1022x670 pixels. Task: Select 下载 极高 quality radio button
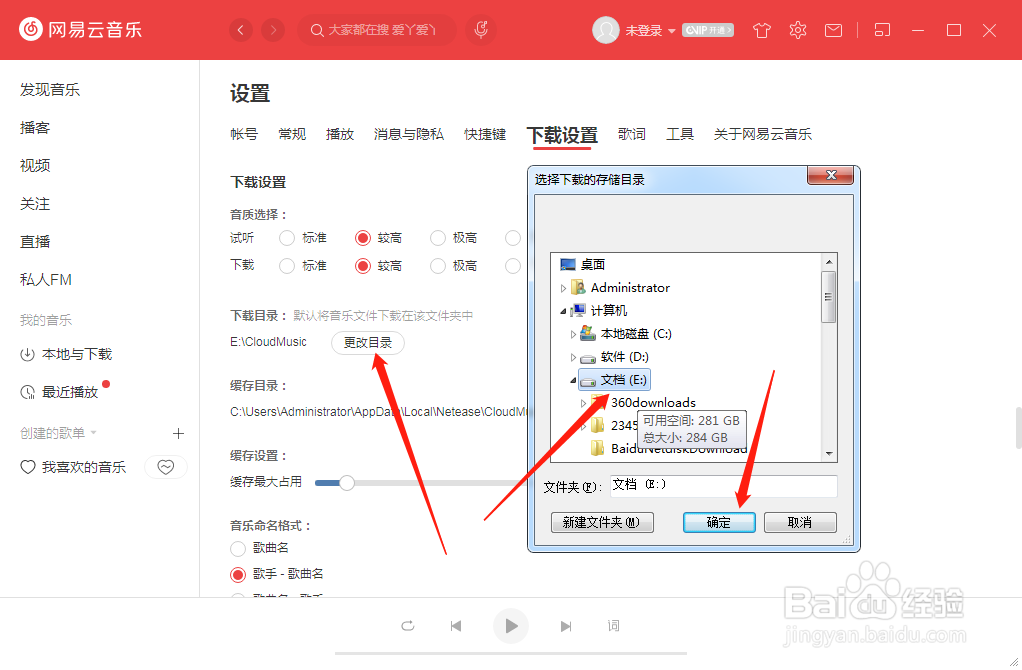point(438,266)
